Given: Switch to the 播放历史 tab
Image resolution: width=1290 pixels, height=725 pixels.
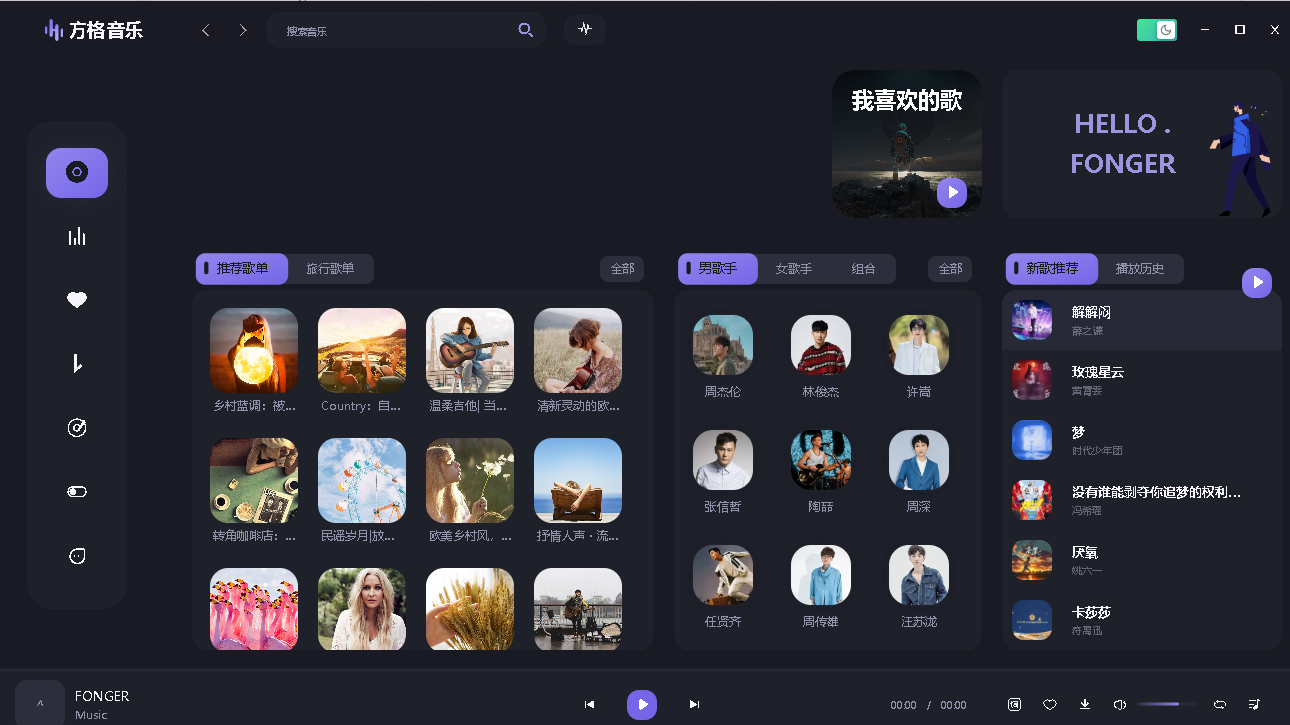Looking at the screenshot, I should pos(1142,268).
